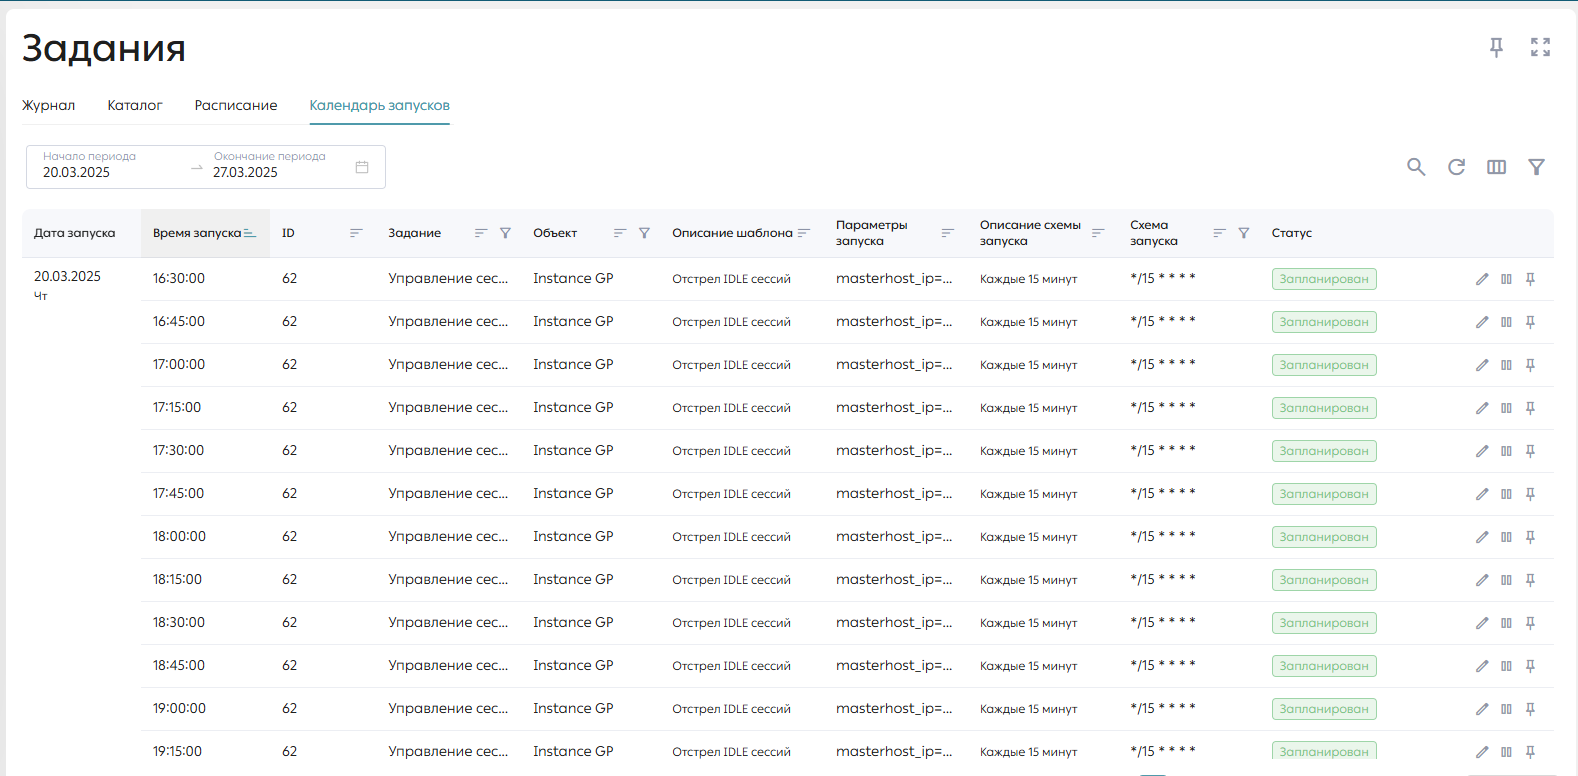Click Запланирован status of 18:45:00 row
The width and height of the screenshot is (1578, 776).
(x=1324, y=666)
